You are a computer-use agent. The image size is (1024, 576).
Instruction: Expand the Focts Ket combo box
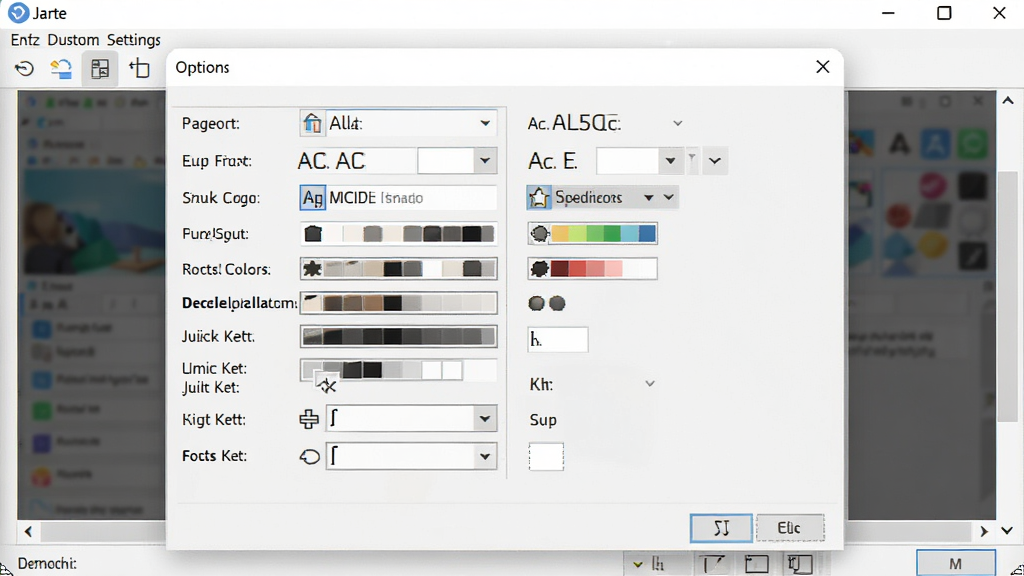coord(485,456)
